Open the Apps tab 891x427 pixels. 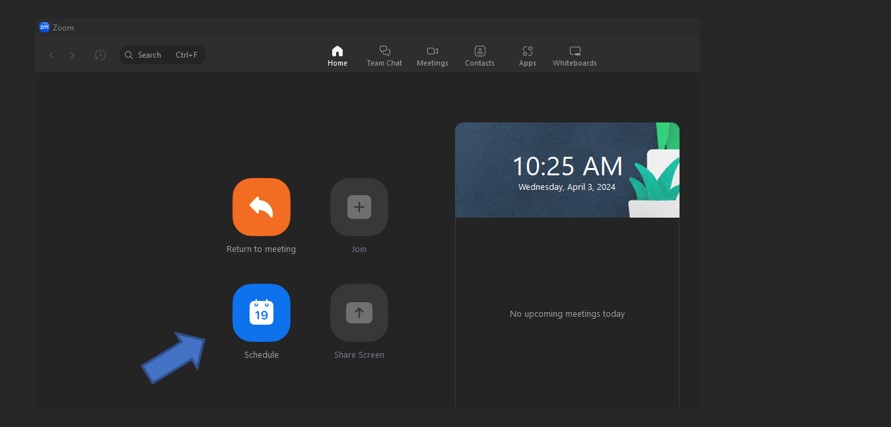(527, 56)
